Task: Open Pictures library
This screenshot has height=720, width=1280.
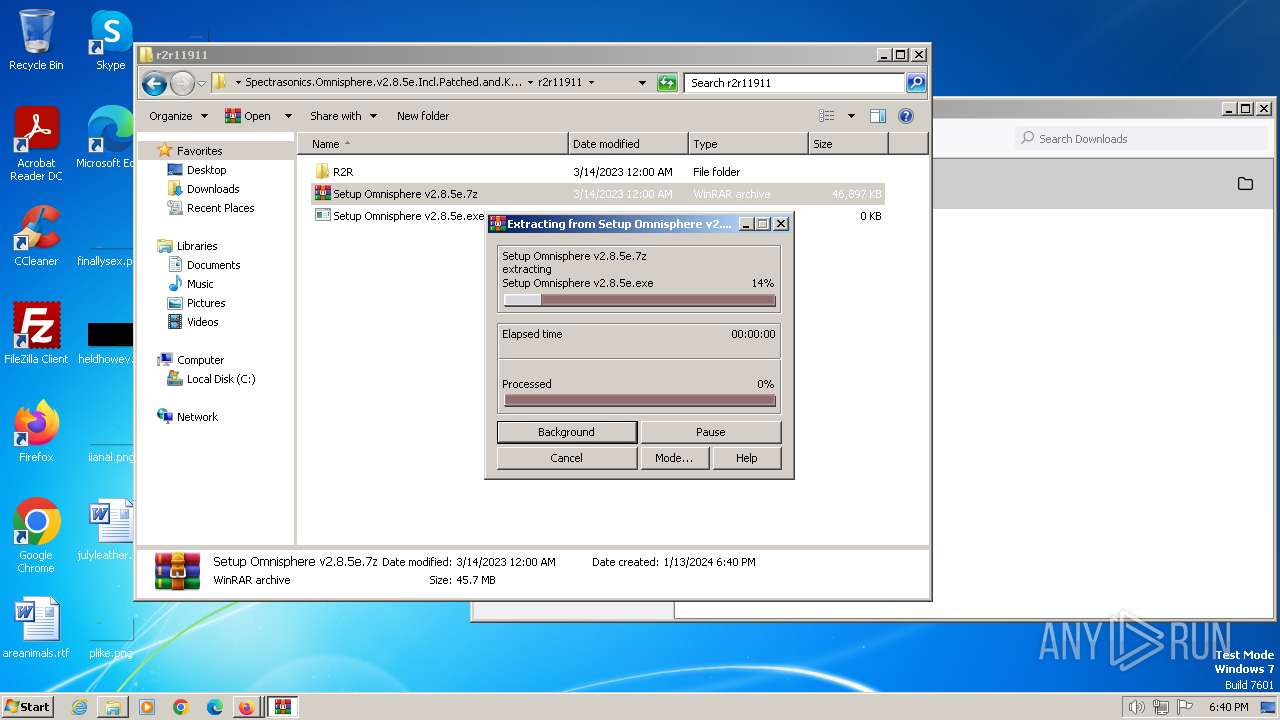Action: click(206, 303)
